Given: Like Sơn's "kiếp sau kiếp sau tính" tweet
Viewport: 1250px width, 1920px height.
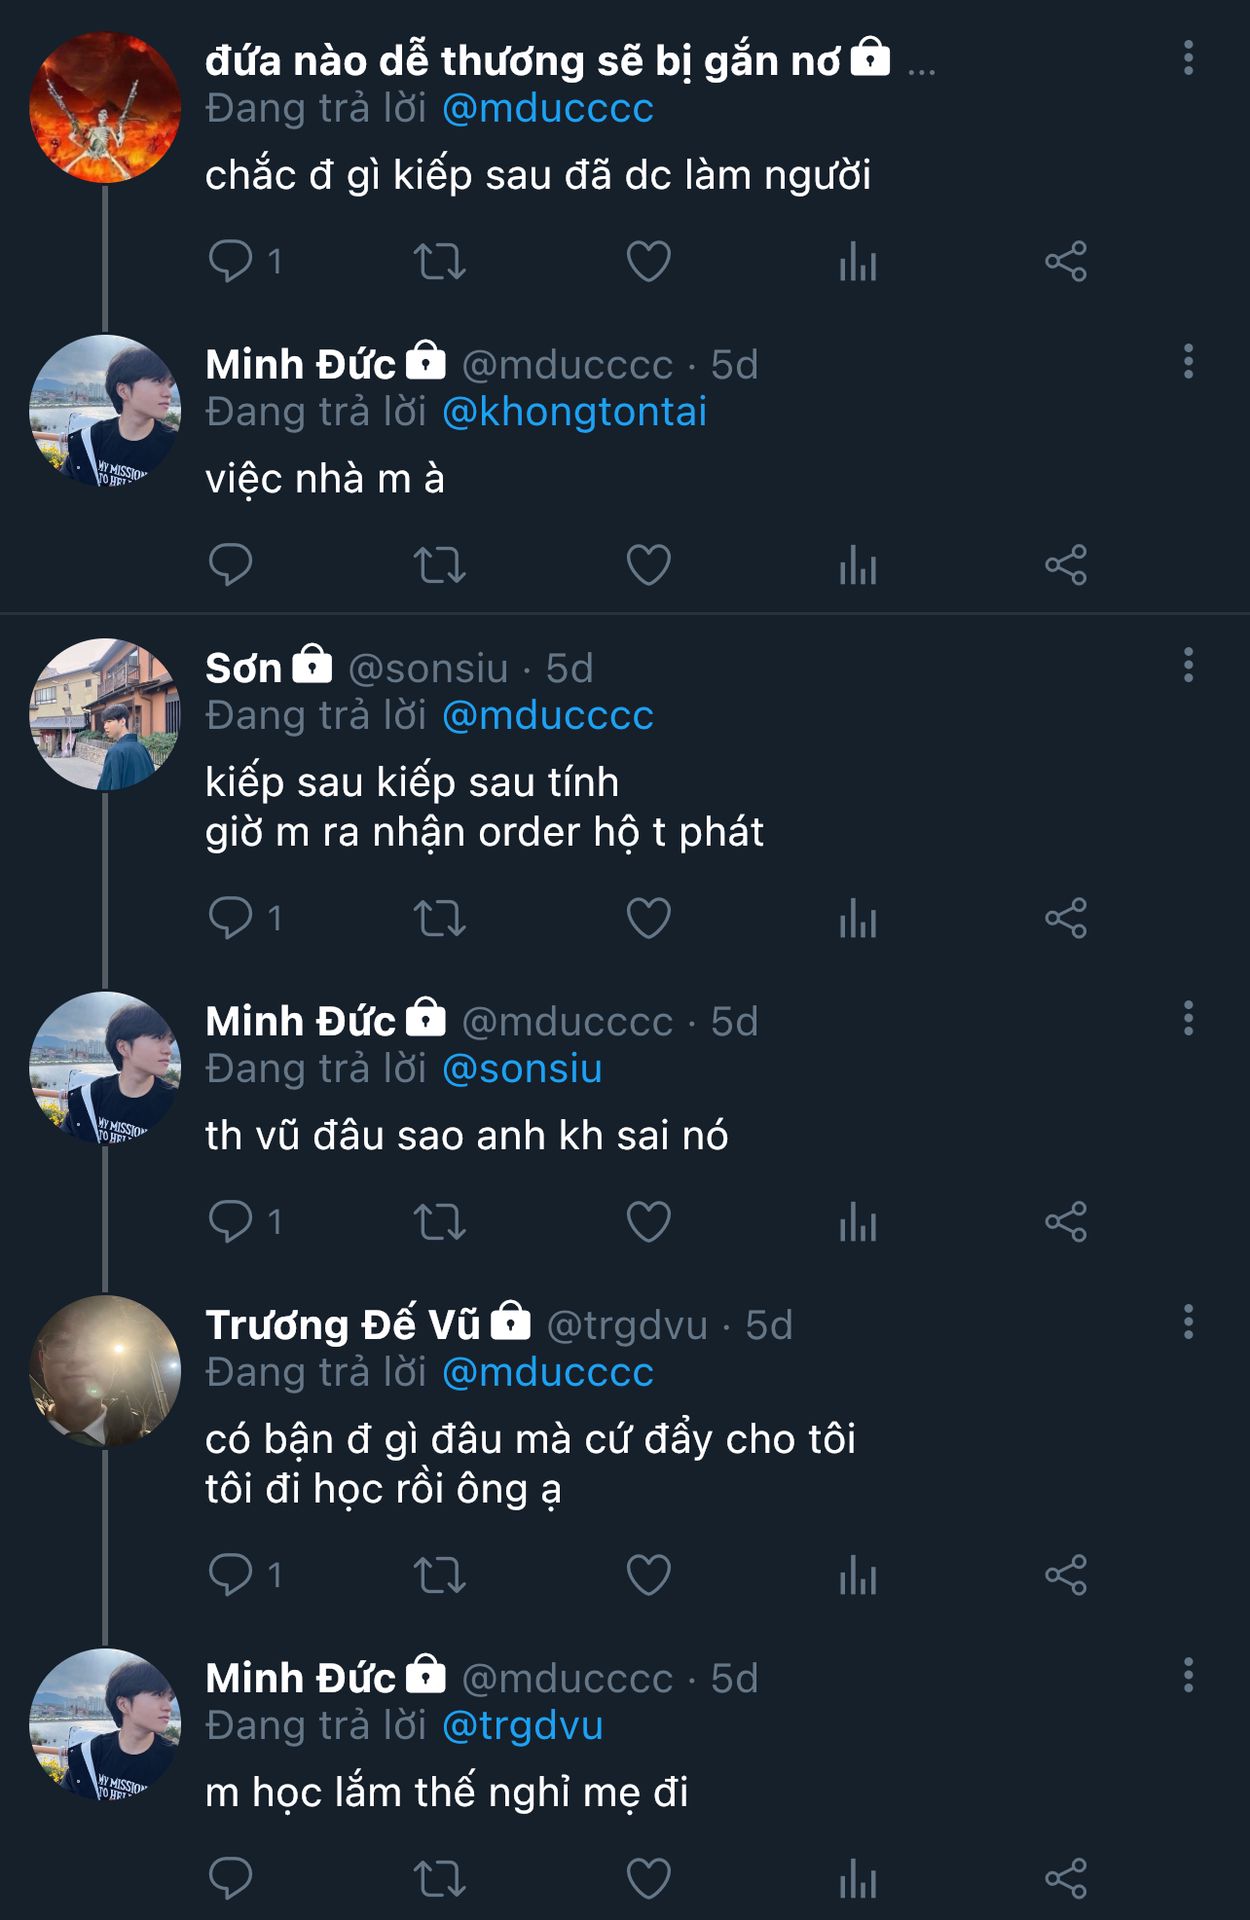Looking at the screenshot, I should click(648, 918).
